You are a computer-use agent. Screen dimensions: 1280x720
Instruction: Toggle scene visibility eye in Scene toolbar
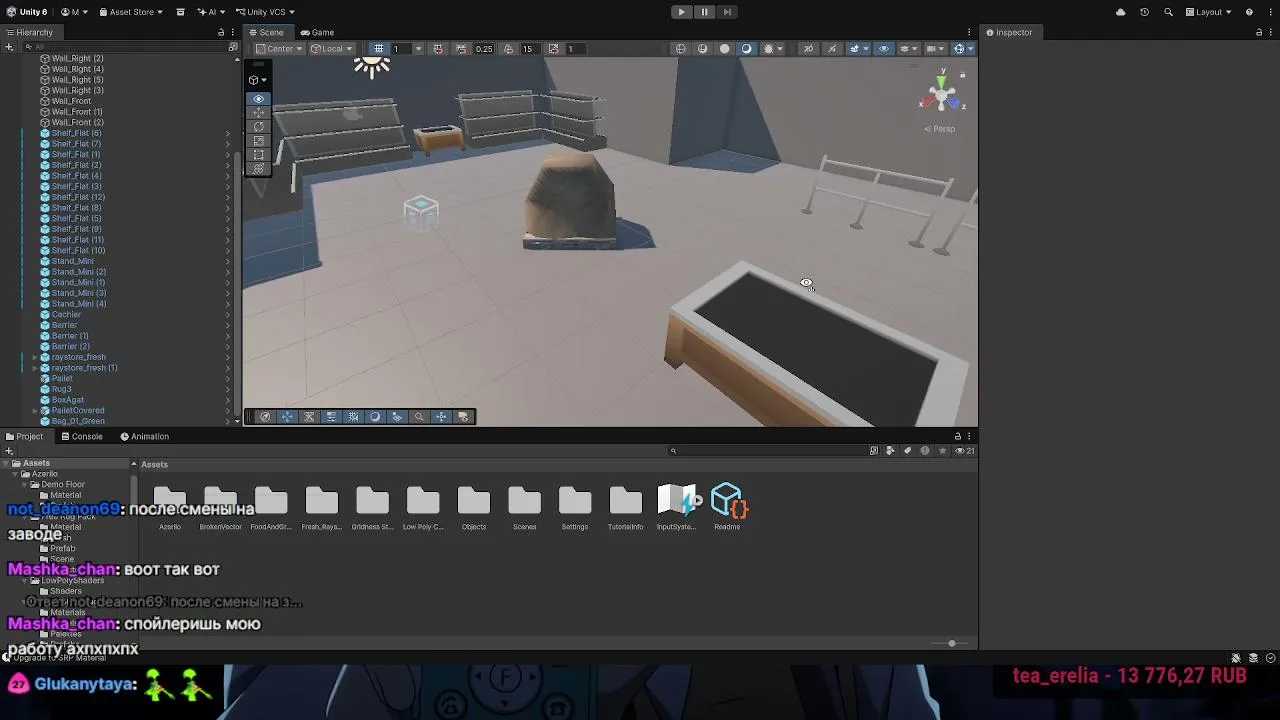(x=883, y=49)
